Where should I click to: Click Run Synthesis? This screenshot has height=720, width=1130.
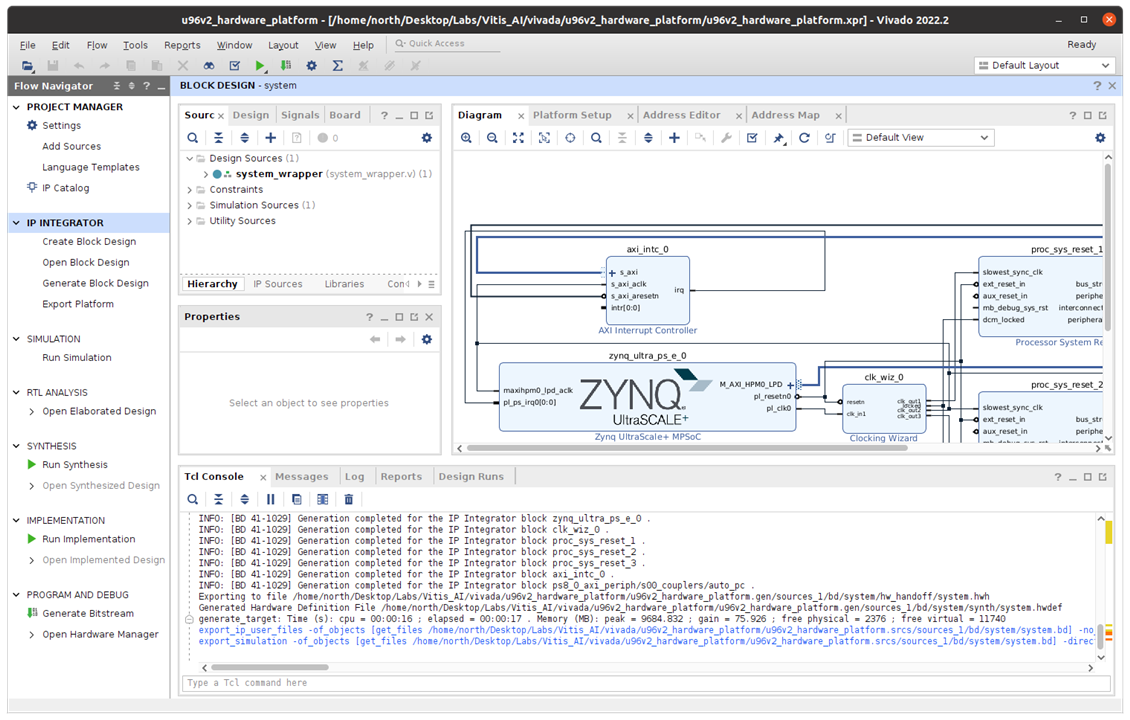[75, 465]
